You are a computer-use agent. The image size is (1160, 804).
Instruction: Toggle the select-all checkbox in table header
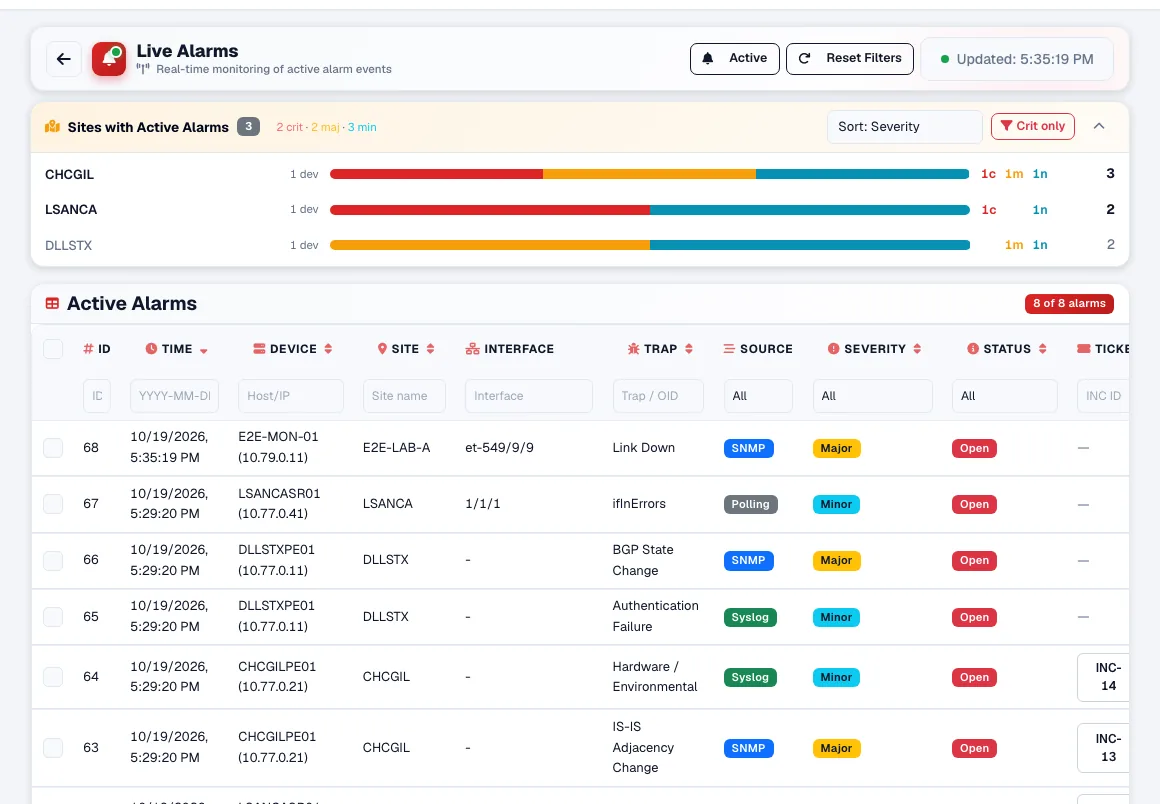pyautogui.click(x=53, y=348)
